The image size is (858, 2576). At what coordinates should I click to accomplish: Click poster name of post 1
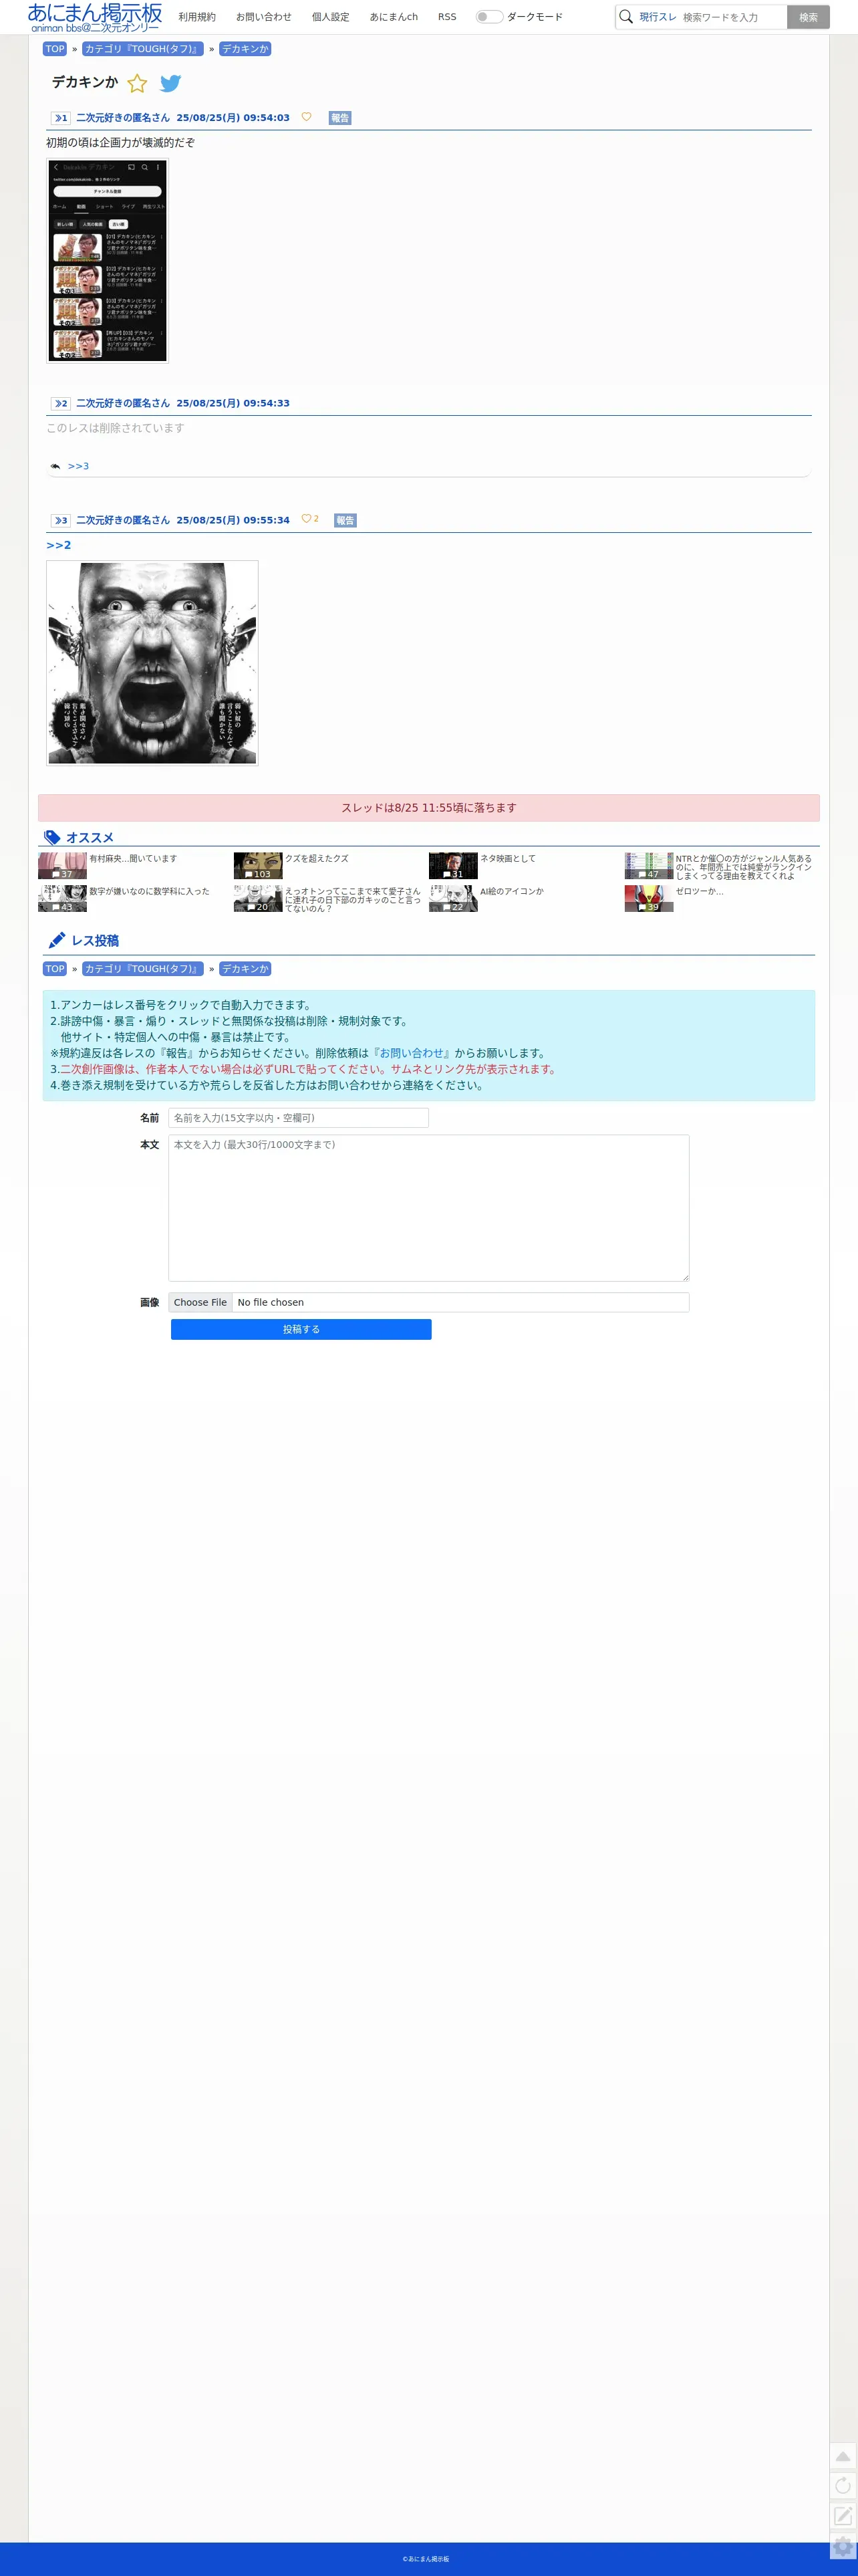[x=123, y=118]
